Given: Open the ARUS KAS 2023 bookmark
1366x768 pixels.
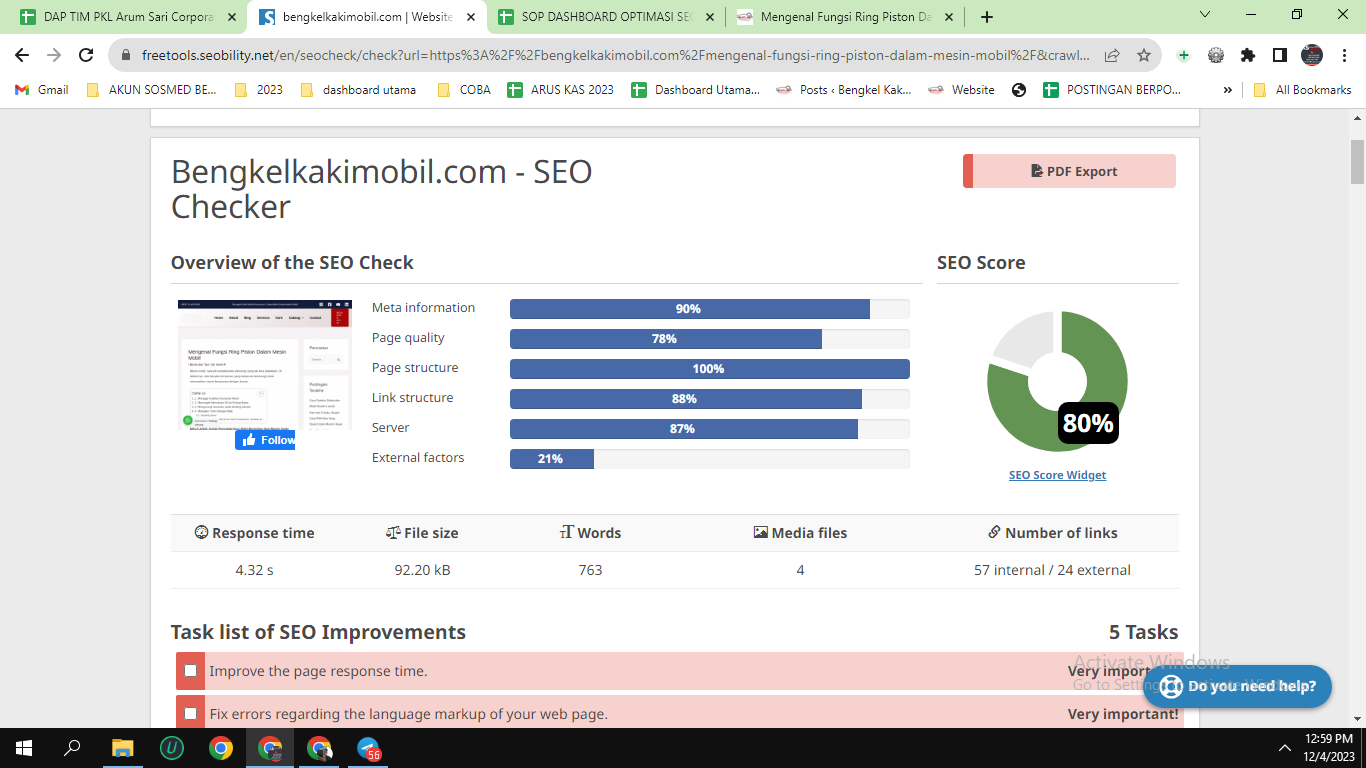Looking at the screenshot, I should 561,90.
